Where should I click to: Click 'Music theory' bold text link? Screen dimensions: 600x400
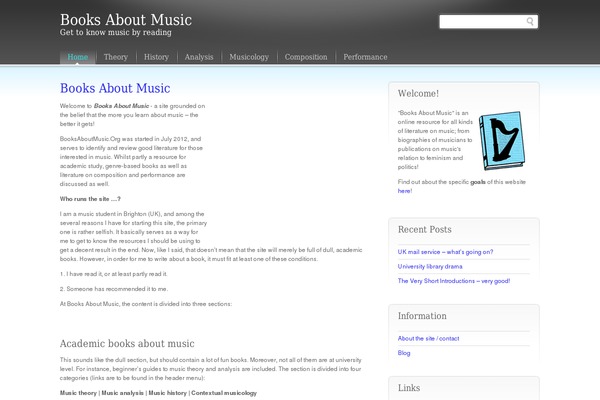(78, 393)
